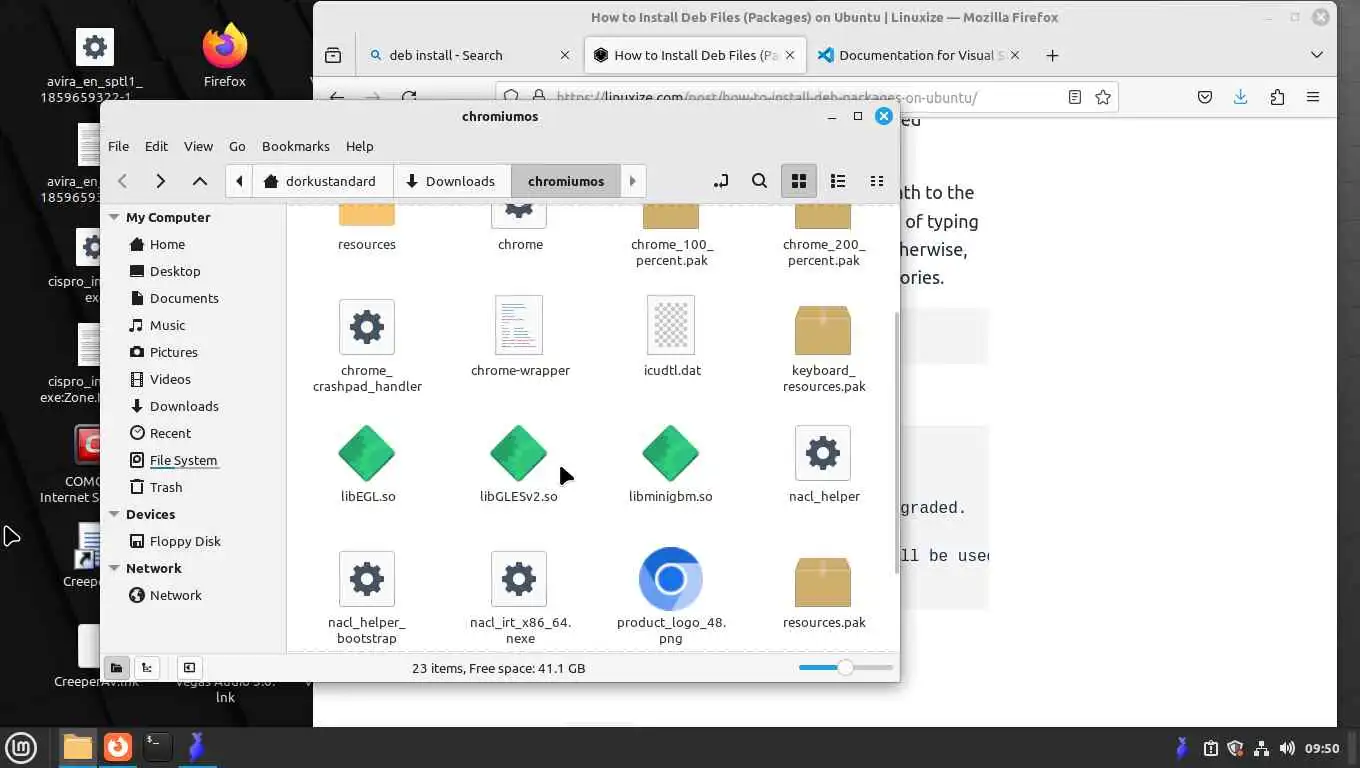Go forward in the file manager
This screenshot has height=768, width=1360.
tap(160, 181)
